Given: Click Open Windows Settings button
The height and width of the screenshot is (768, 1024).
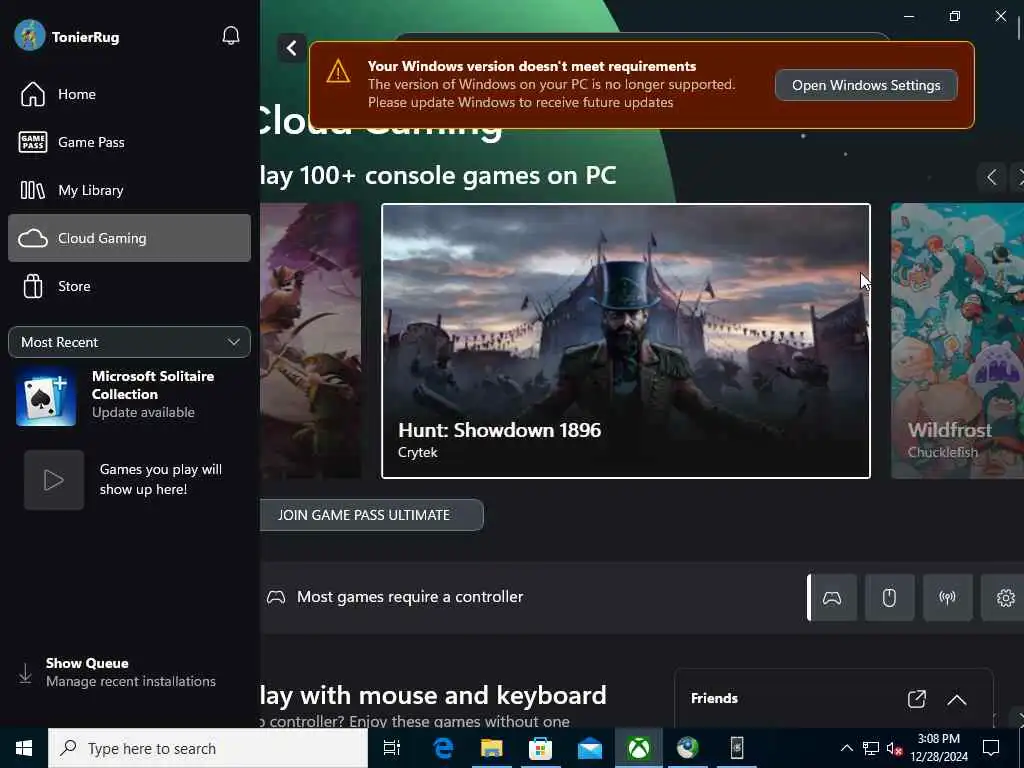Looking at the screenshot, I should coord(866,85).
